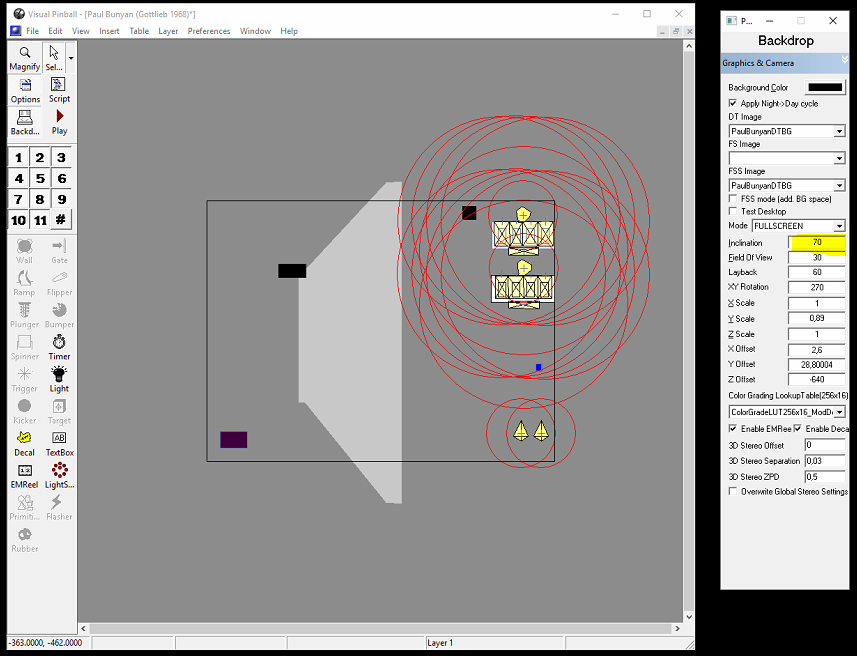The height and width of the screenshot is (656, 857).
Task: Select the Trigger tool
Action: click(x=25, y=380)
